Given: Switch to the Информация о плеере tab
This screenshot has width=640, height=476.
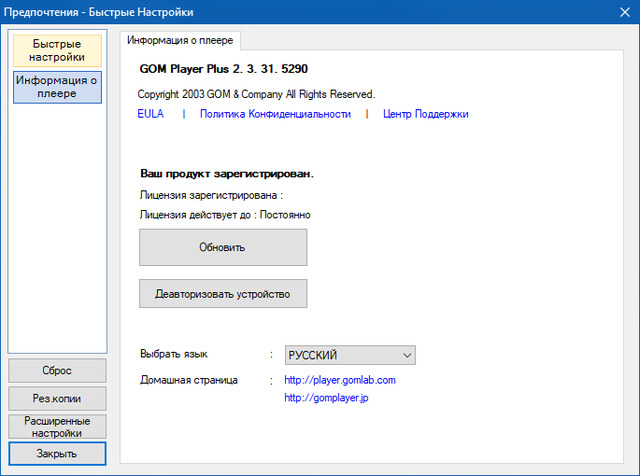Looking at the screenshot, I should click(x=181, y=40).
